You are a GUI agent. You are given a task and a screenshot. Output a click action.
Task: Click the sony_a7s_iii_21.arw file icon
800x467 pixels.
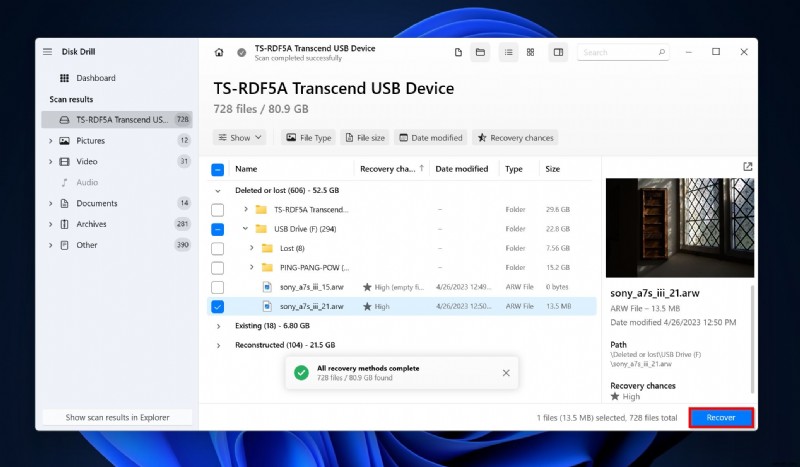[x=267, y=306]
